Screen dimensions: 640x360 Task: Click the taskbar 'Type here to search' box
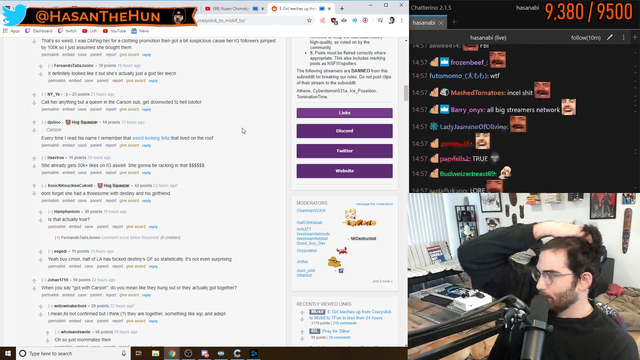(x=73, y=353)
